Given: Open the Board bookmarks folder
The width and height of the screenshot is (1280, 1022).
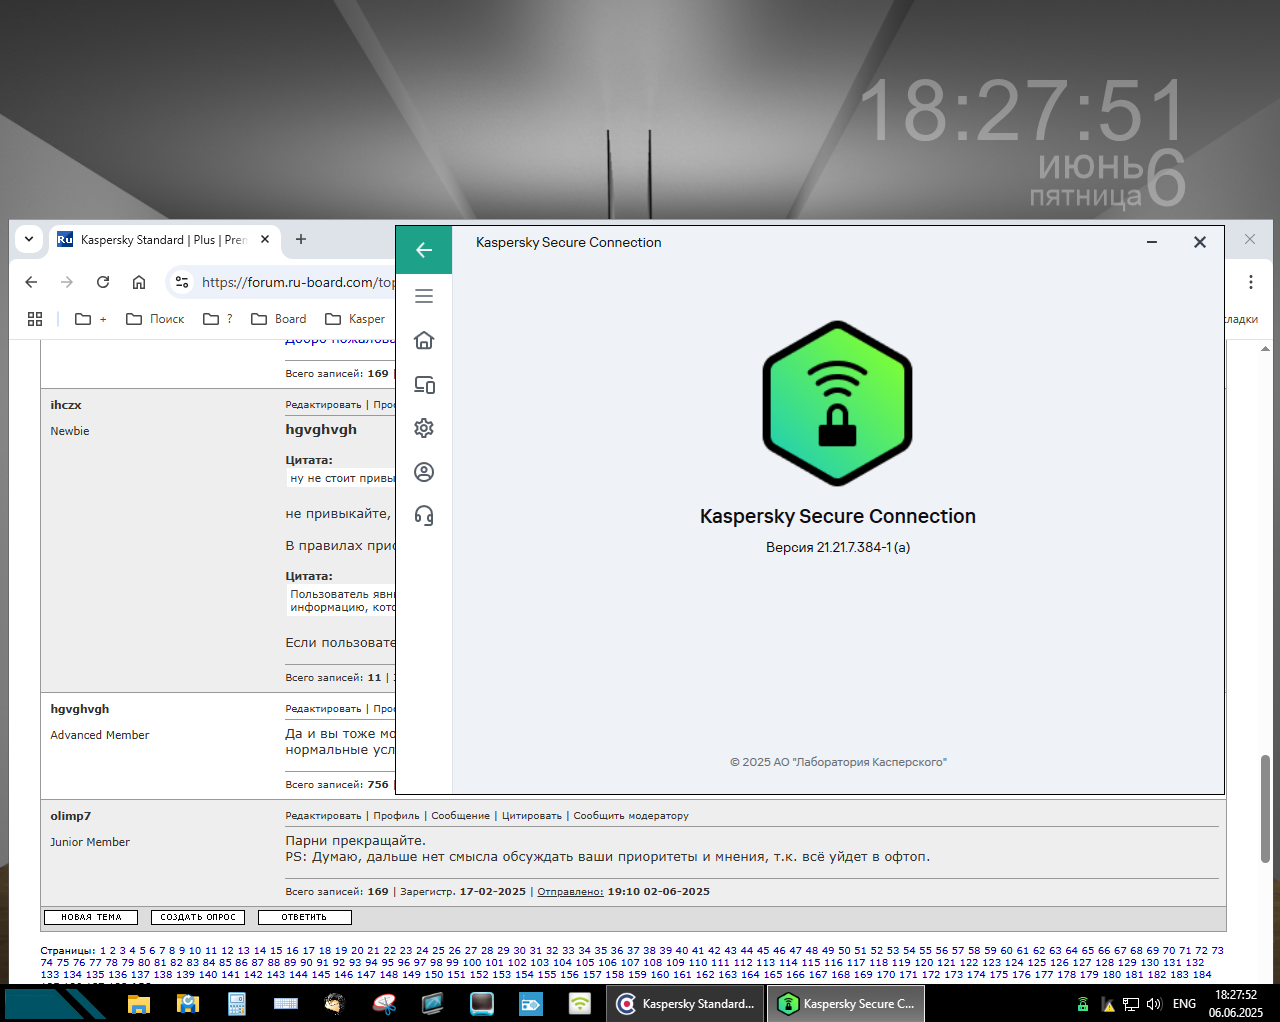Looking at the screenshot, I should coord(279,319).
